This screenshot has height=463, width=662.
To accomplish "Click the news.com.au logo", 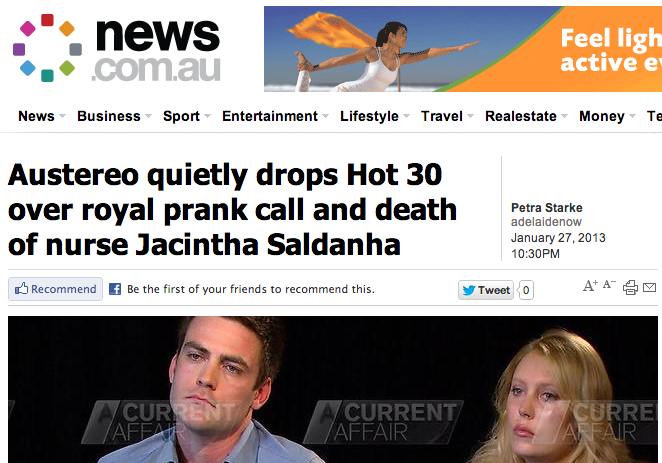I will [x=117, y=48].
